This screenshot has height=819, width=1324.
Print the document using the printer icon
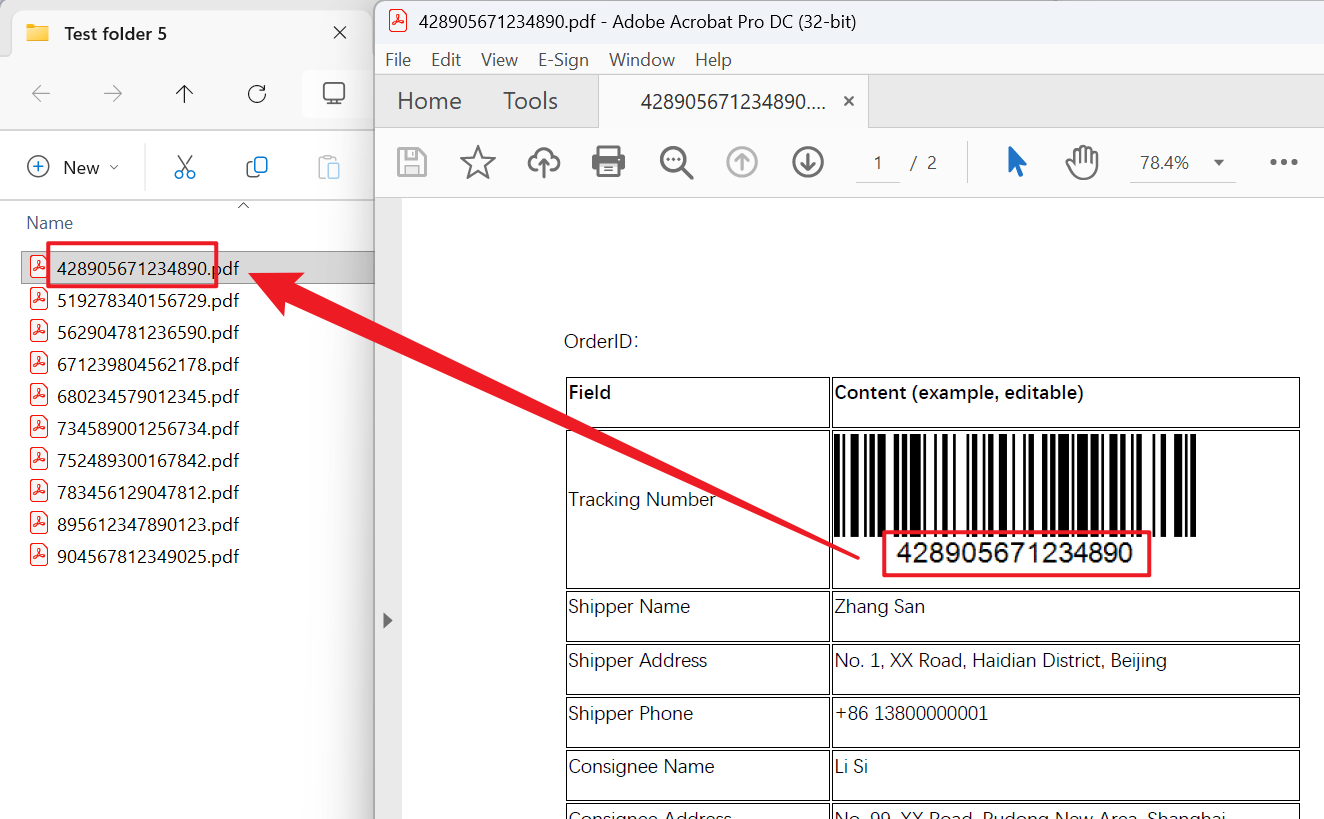click(609, 162)
